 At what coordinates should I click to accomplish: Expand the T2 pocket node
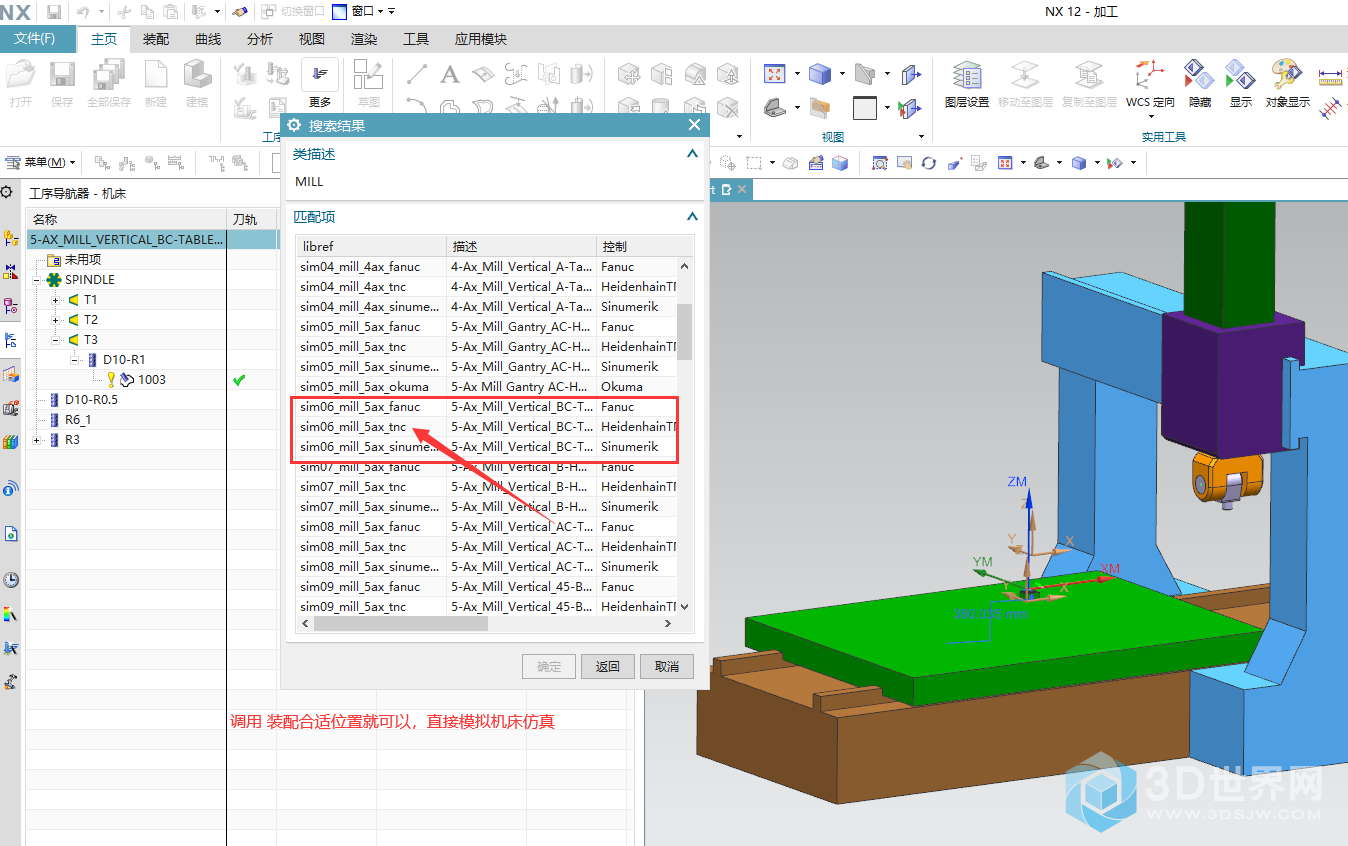pos(56,320)
